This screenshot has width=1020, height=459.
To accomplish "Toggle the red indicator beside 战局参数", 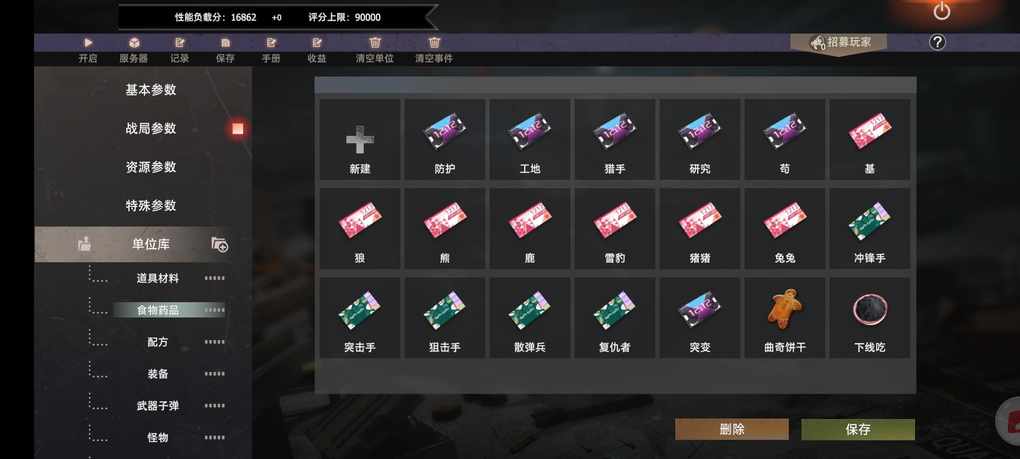I will click(x=238, y=129).
